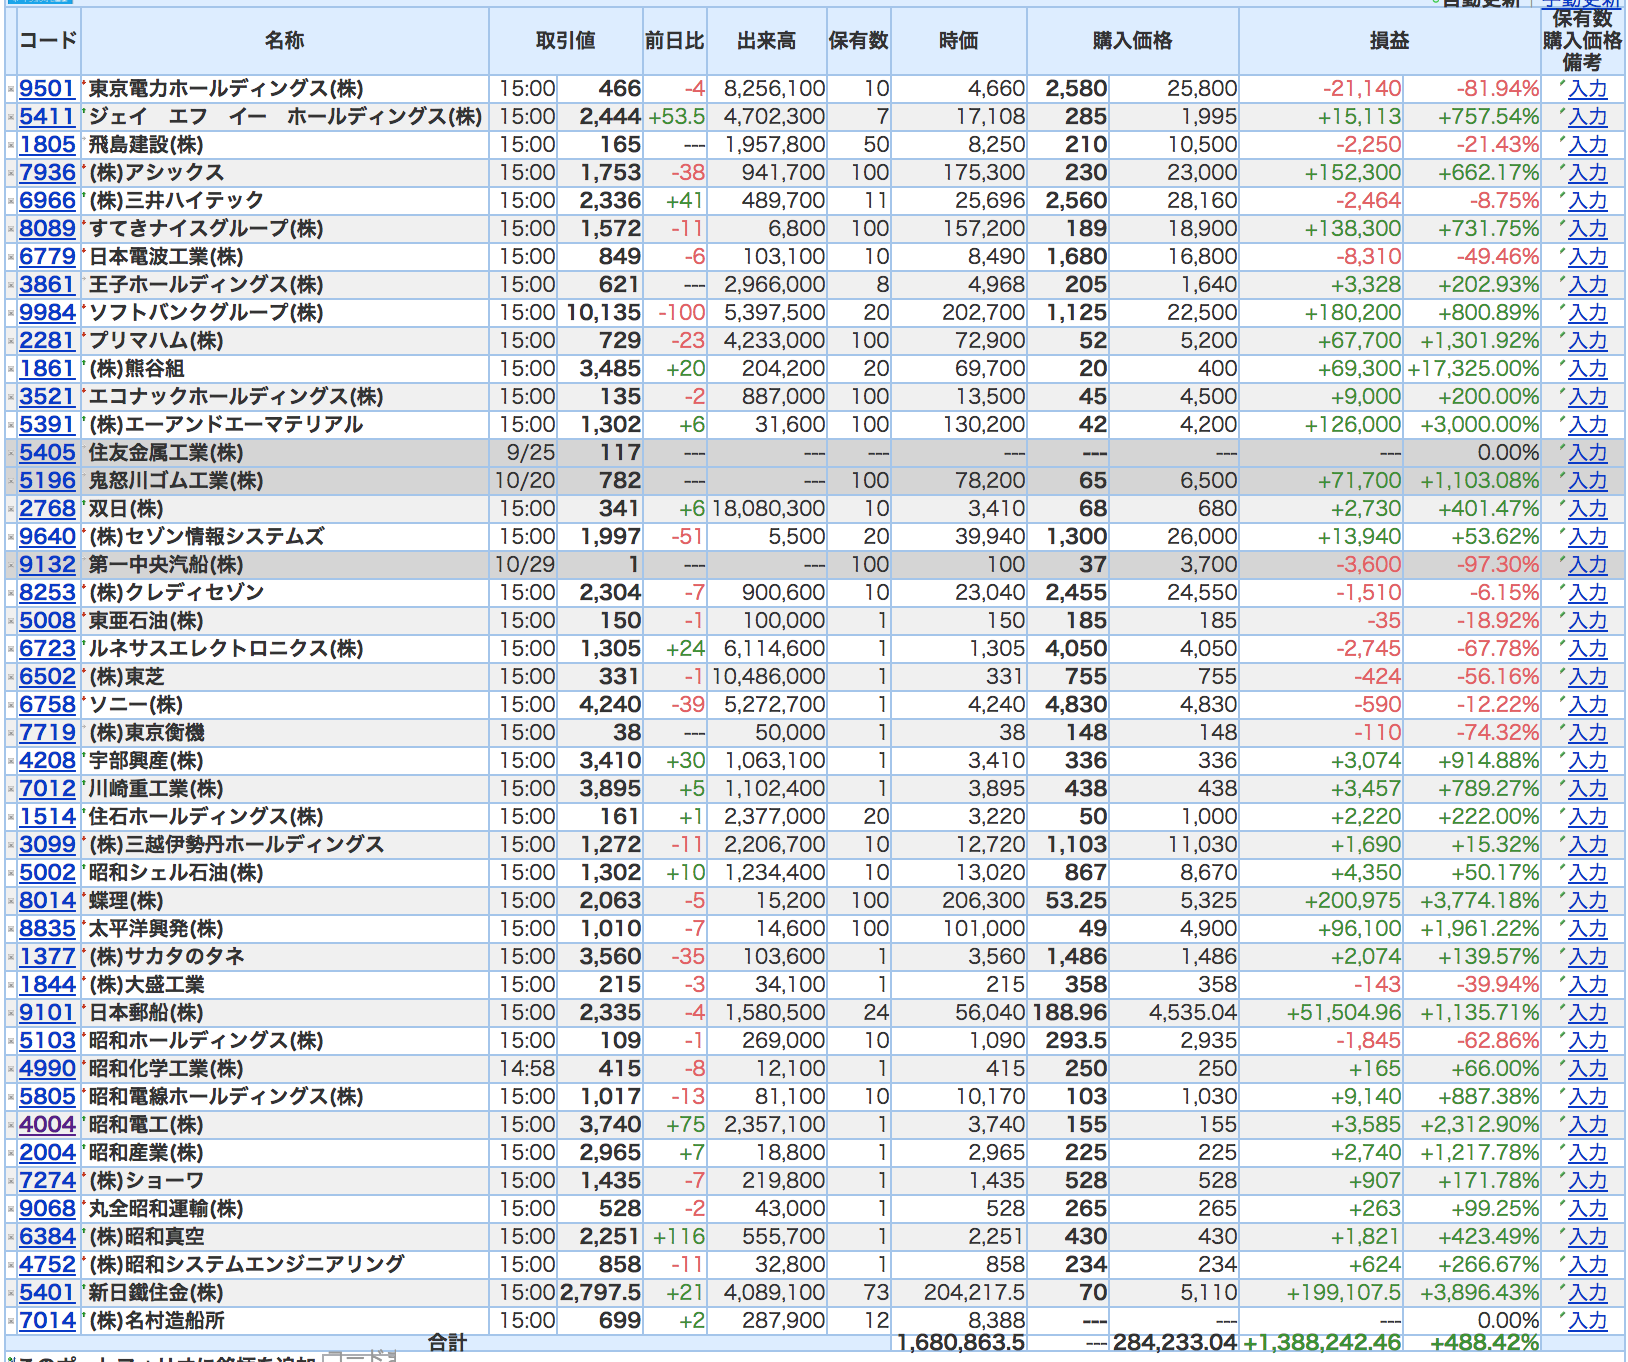Click 入力 link in 双日 row
1628x1362 pixels.
click(1587, 509)
